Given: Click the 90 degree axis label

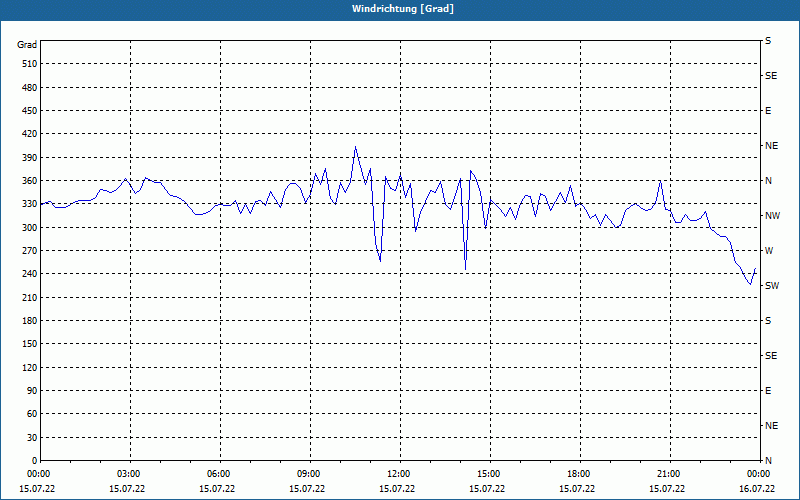Looking at the screenshot, I should coord(32,391).
